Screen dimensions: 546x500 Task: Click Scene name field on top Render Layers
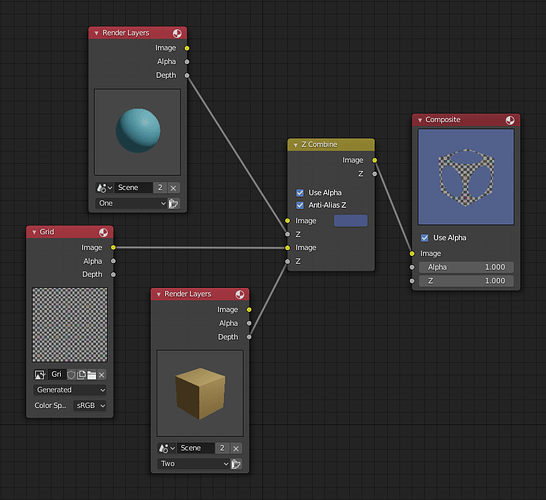click(133, 188)
